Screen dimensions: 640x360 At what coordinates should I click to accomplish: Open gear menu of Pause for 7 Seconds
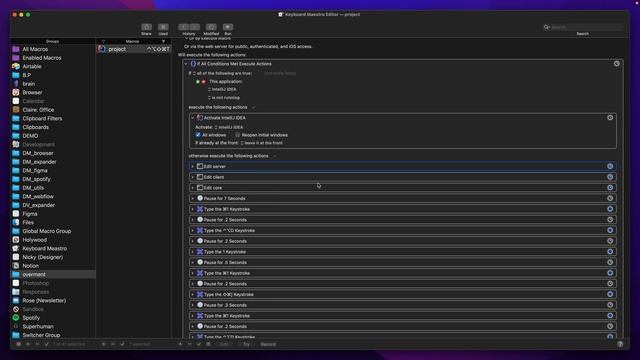(610, 198)
